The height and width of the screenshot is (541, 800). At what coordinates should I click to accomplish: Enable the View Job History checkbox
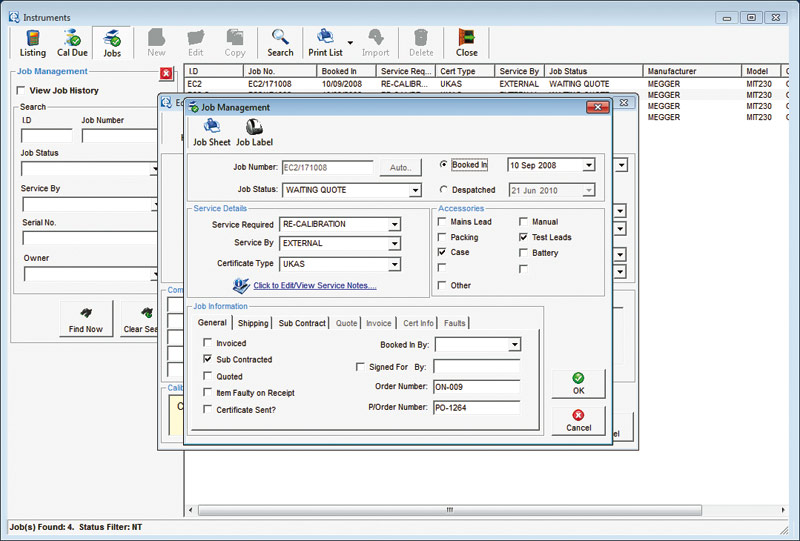pos(22,91)
